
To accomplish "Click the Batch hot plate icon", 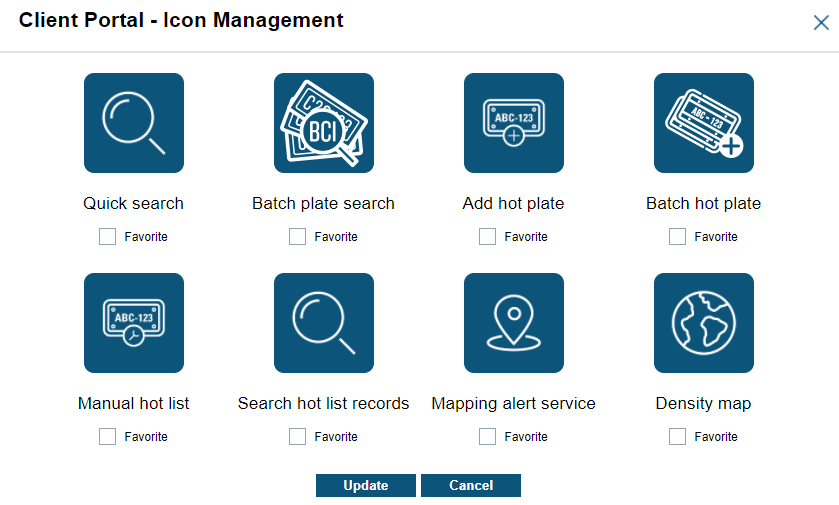I will (x=704, y=123).
